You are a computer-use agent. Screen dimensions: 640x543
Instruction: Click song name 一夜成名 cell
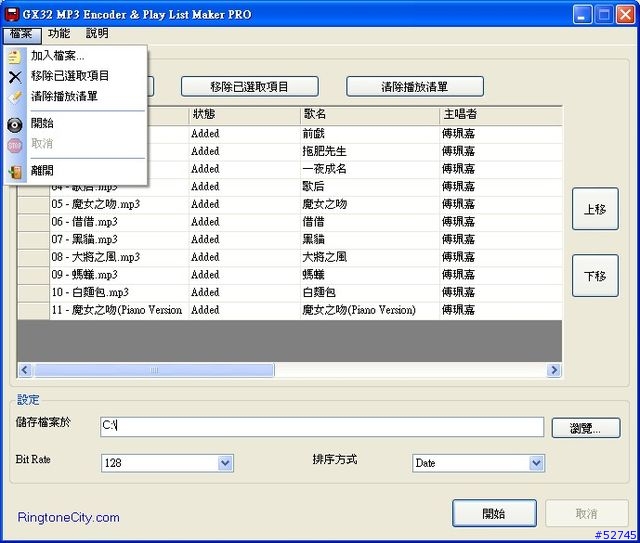(x=370, y=169)
